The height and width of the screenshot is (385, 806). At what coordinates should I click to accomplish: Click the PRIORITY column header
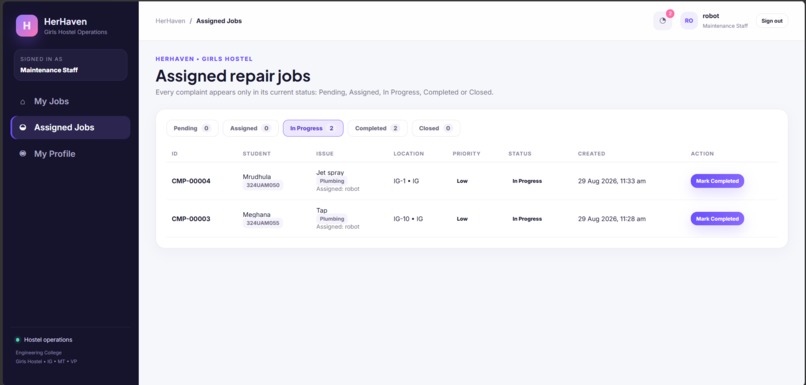point(466,154)
